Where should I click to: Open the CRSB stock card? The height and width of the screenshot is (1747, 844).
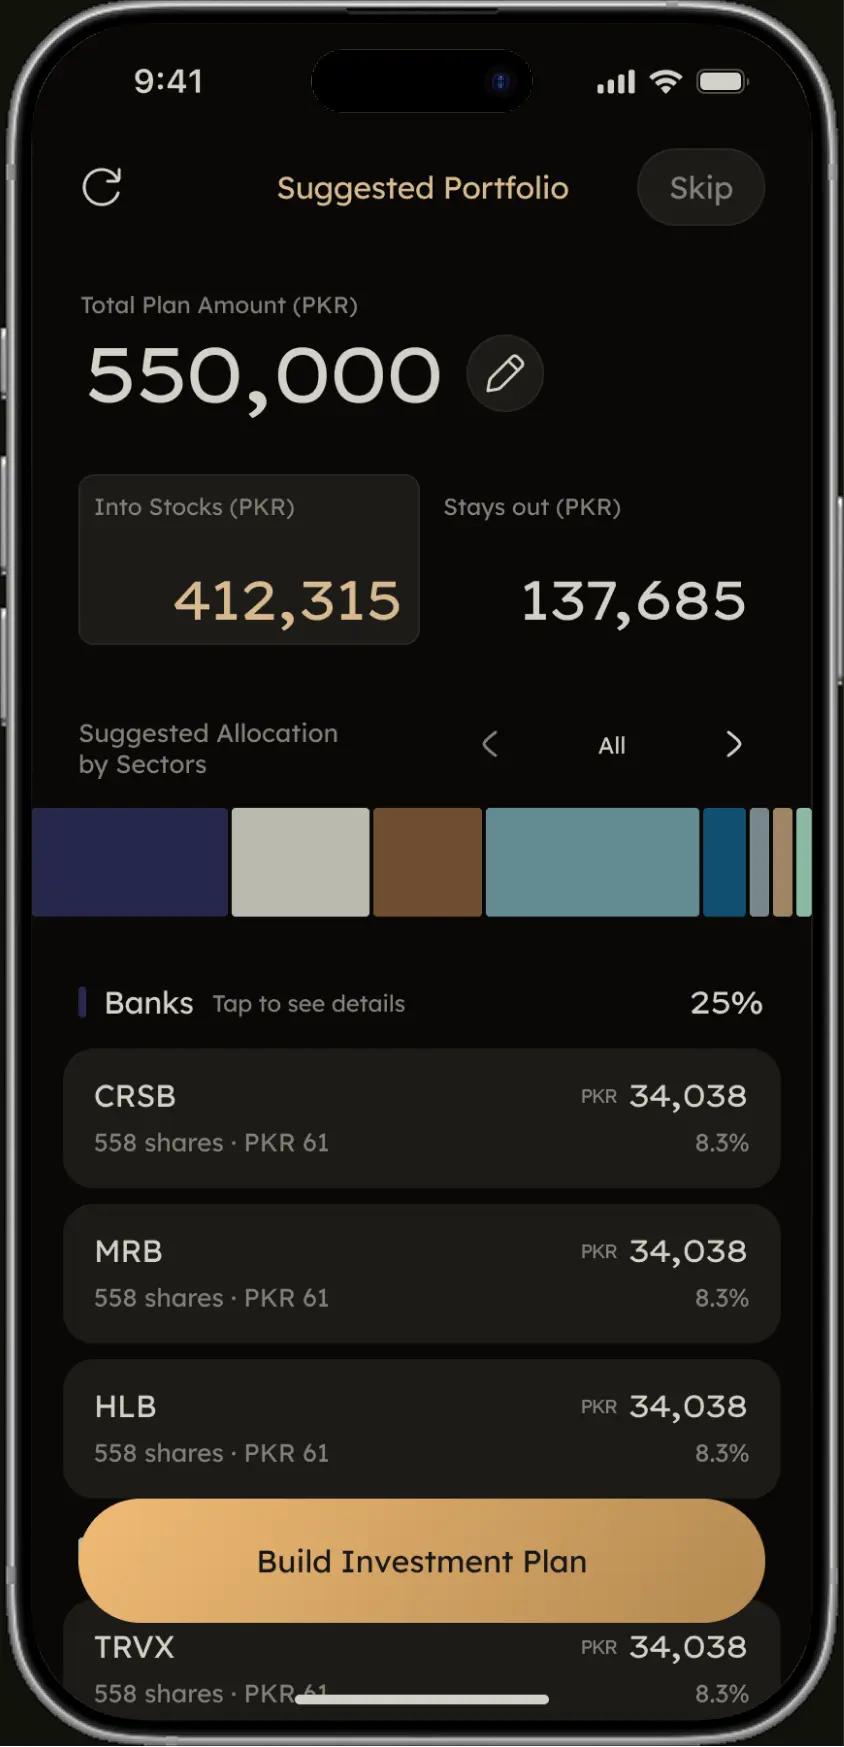click(x=422, y=1118)
